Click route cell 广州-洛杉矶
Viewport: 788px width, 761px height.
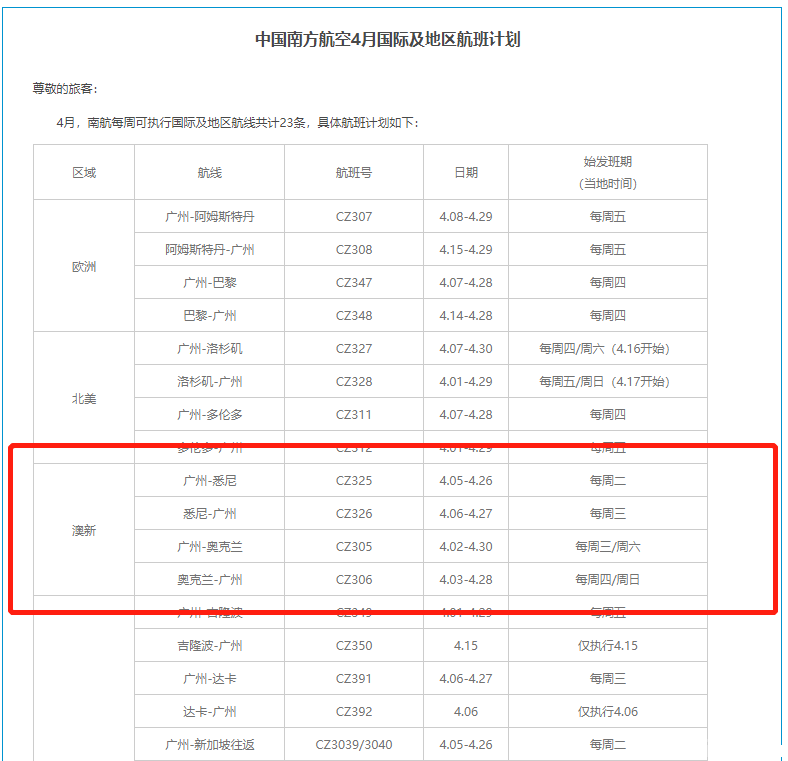[x=210, y=348]
